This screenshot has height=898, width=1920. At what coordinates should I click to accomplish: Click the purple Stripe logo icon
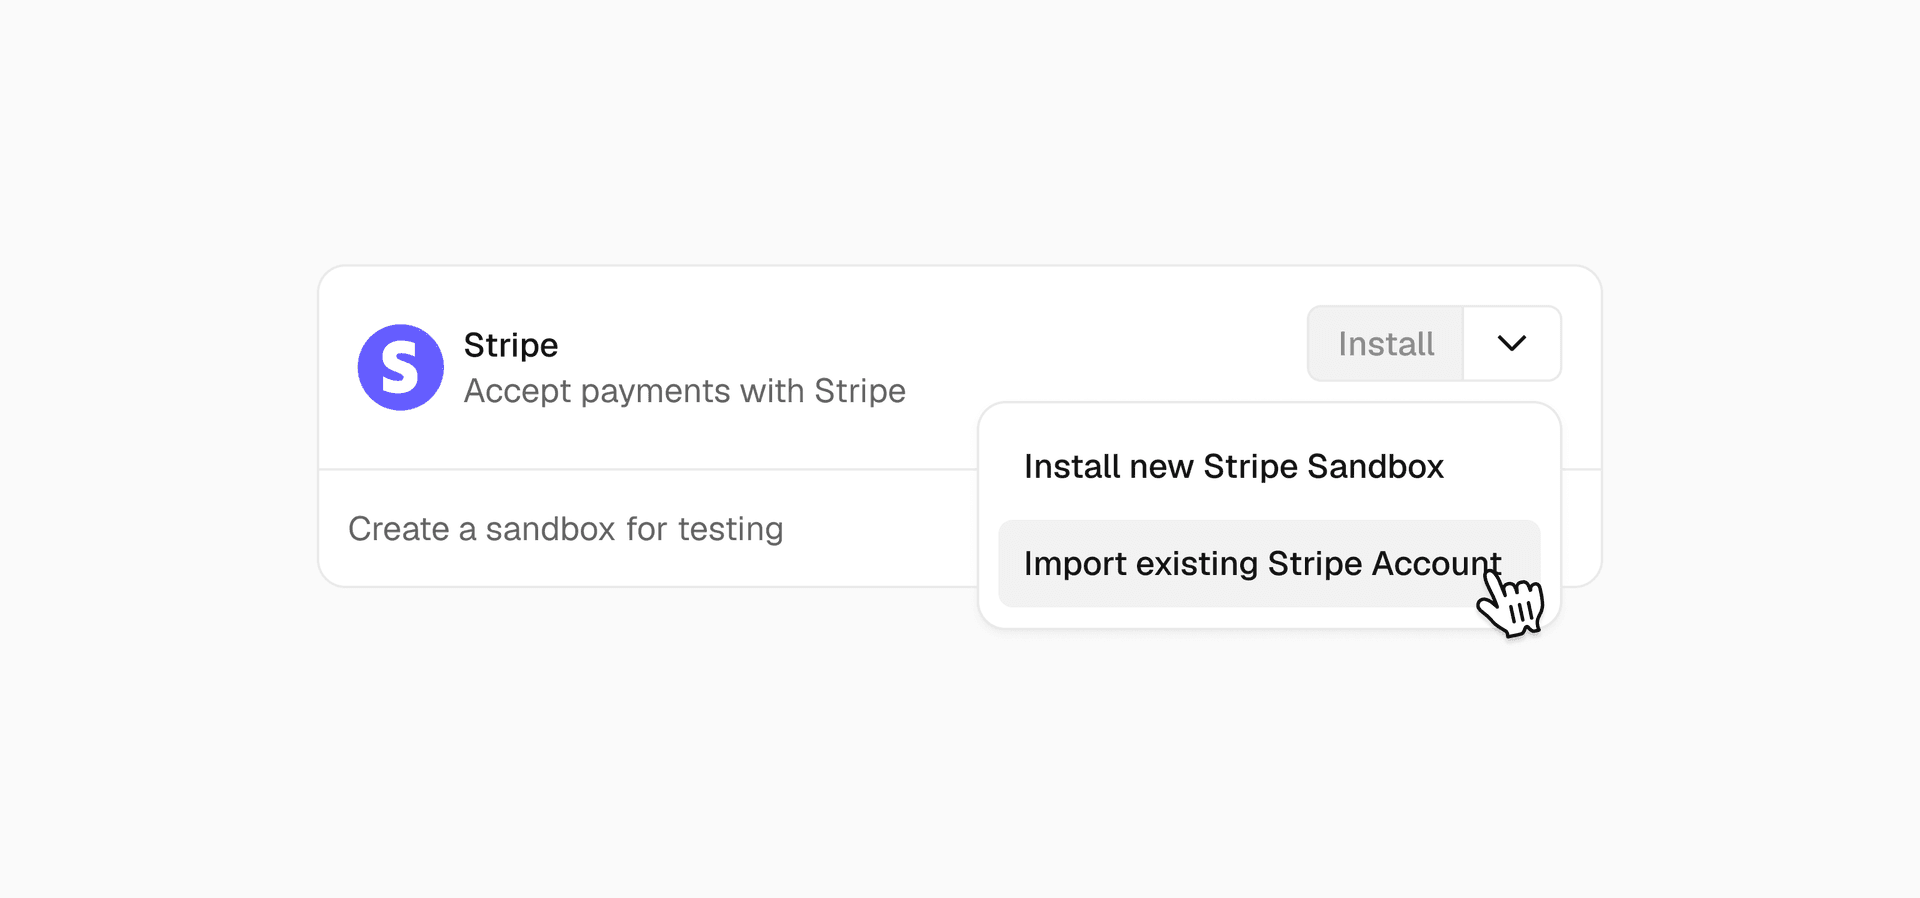[400, 367]
